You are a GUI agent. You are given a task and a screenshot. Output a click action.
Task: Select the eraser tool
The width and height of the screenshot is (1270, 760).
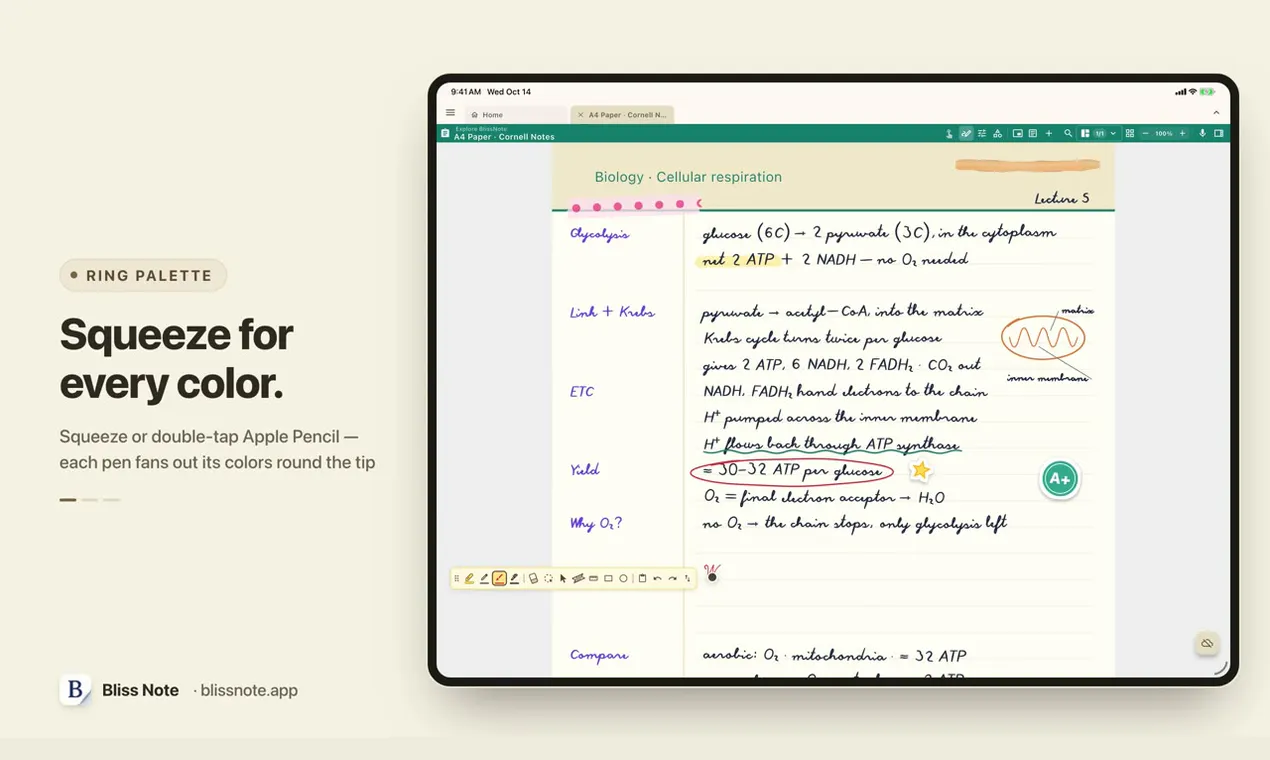[x=533, y=578]
